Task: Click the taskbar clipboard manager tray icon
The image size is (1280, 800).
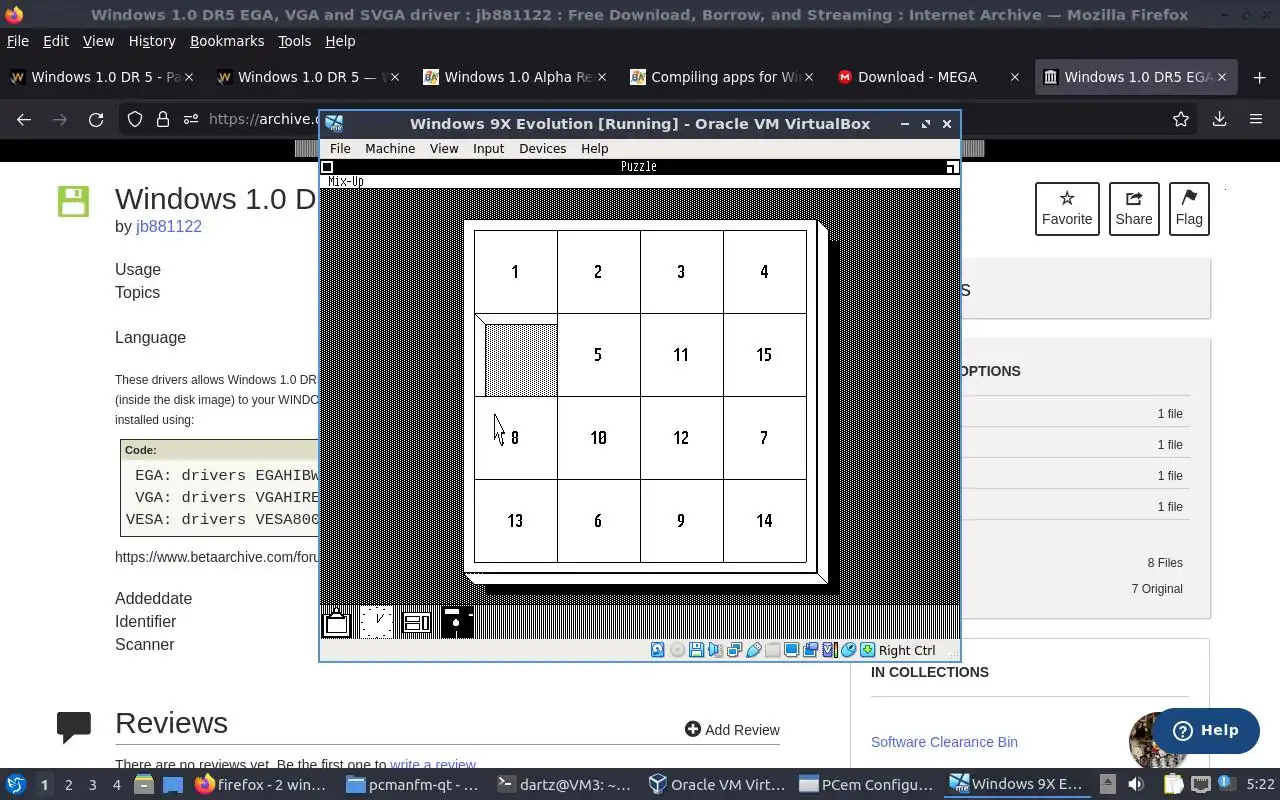Action: tap(1174, 784)
